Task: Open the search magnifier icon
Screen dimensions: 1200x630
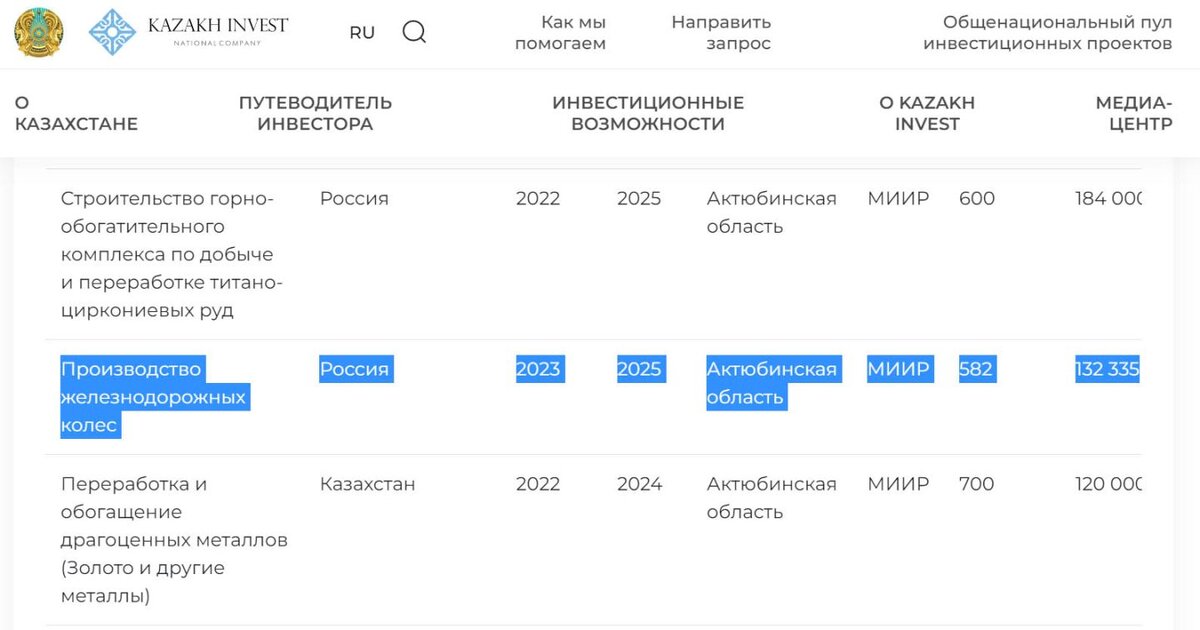Action: click(x=414, y=32)
